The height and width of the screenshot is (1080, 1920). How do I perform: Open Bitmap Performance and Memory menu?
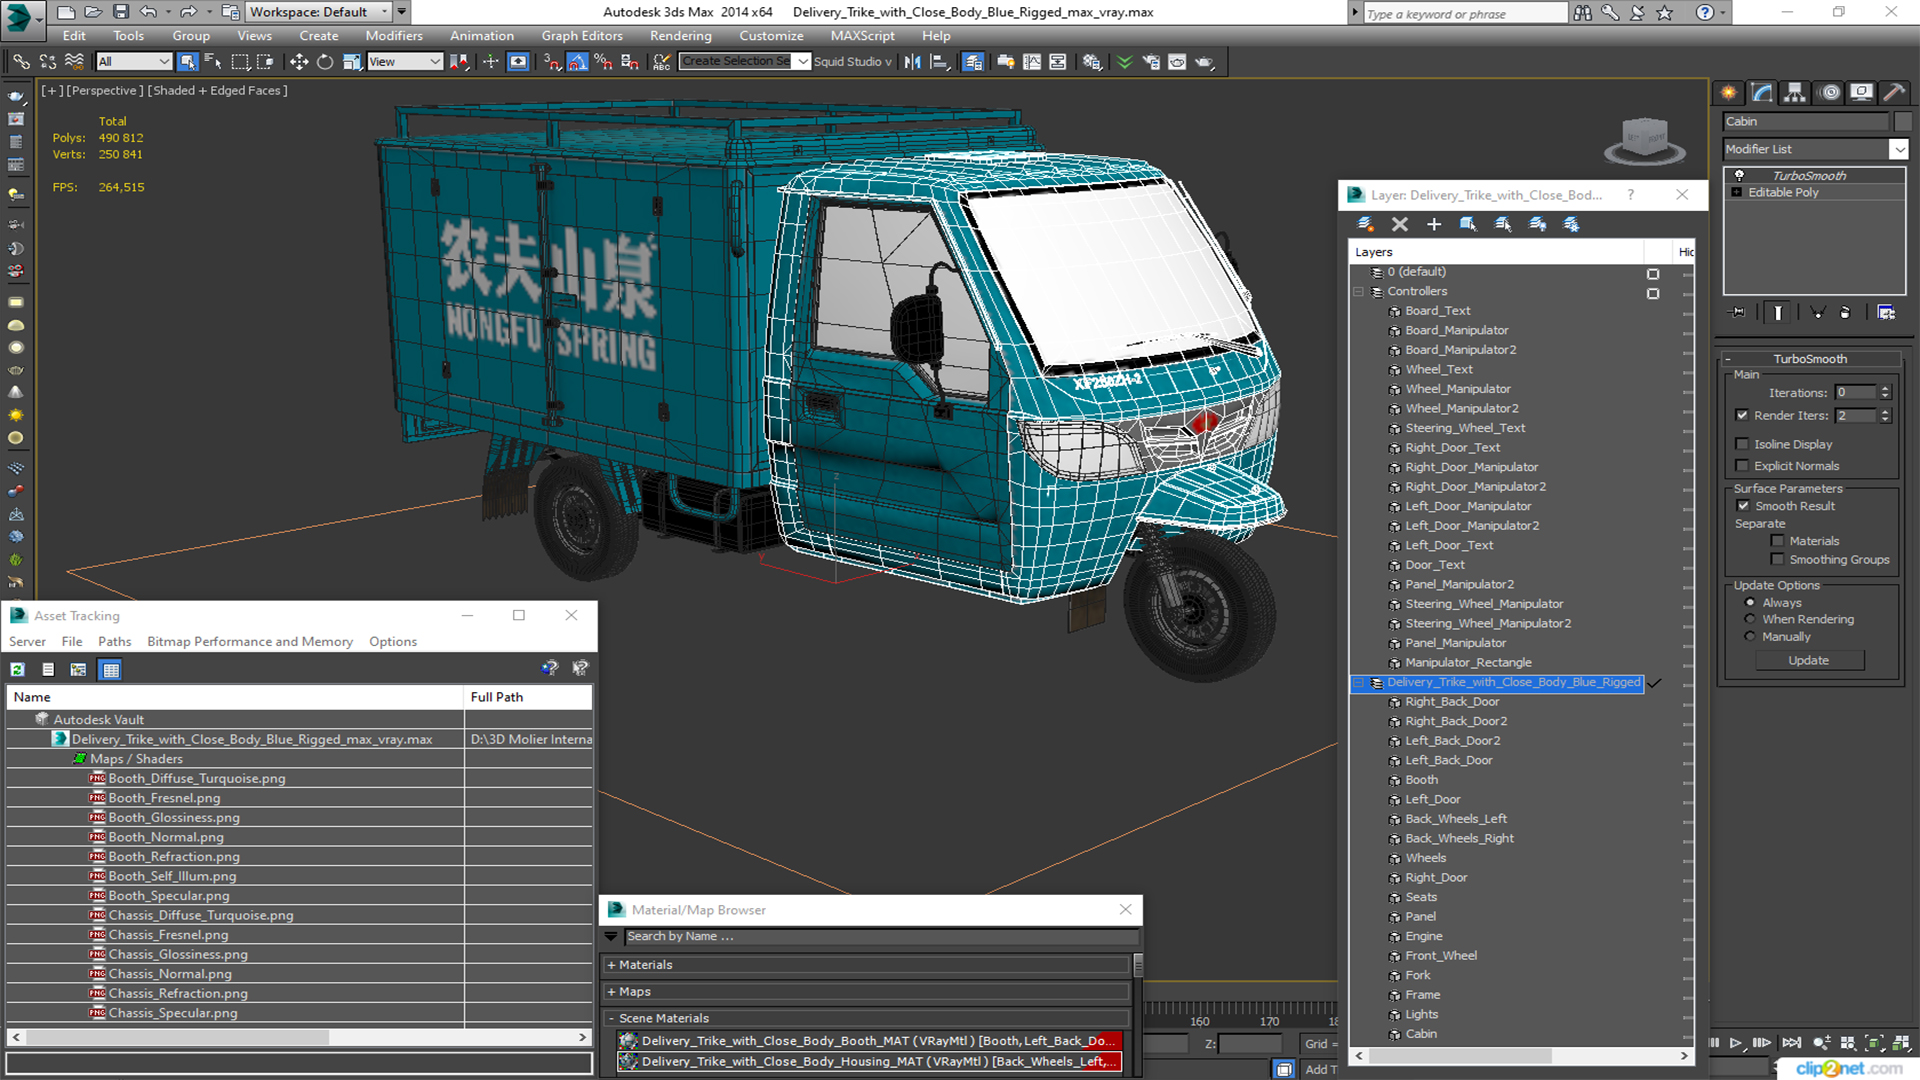click(250, 642)
